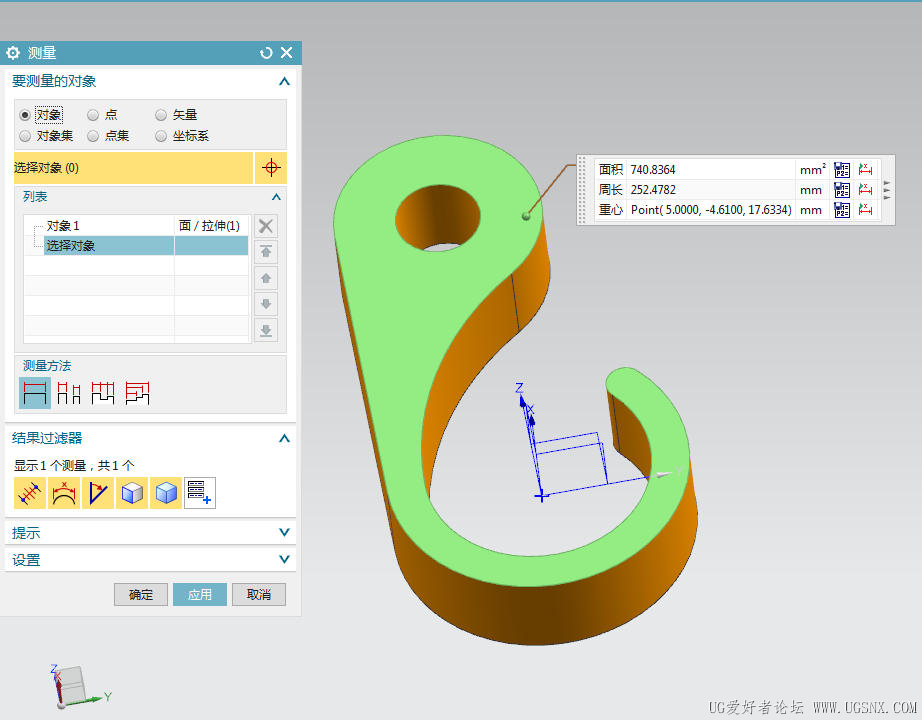The image size is (922, 720).
Task: Click the 应用 button
Action: coord(200,594)
